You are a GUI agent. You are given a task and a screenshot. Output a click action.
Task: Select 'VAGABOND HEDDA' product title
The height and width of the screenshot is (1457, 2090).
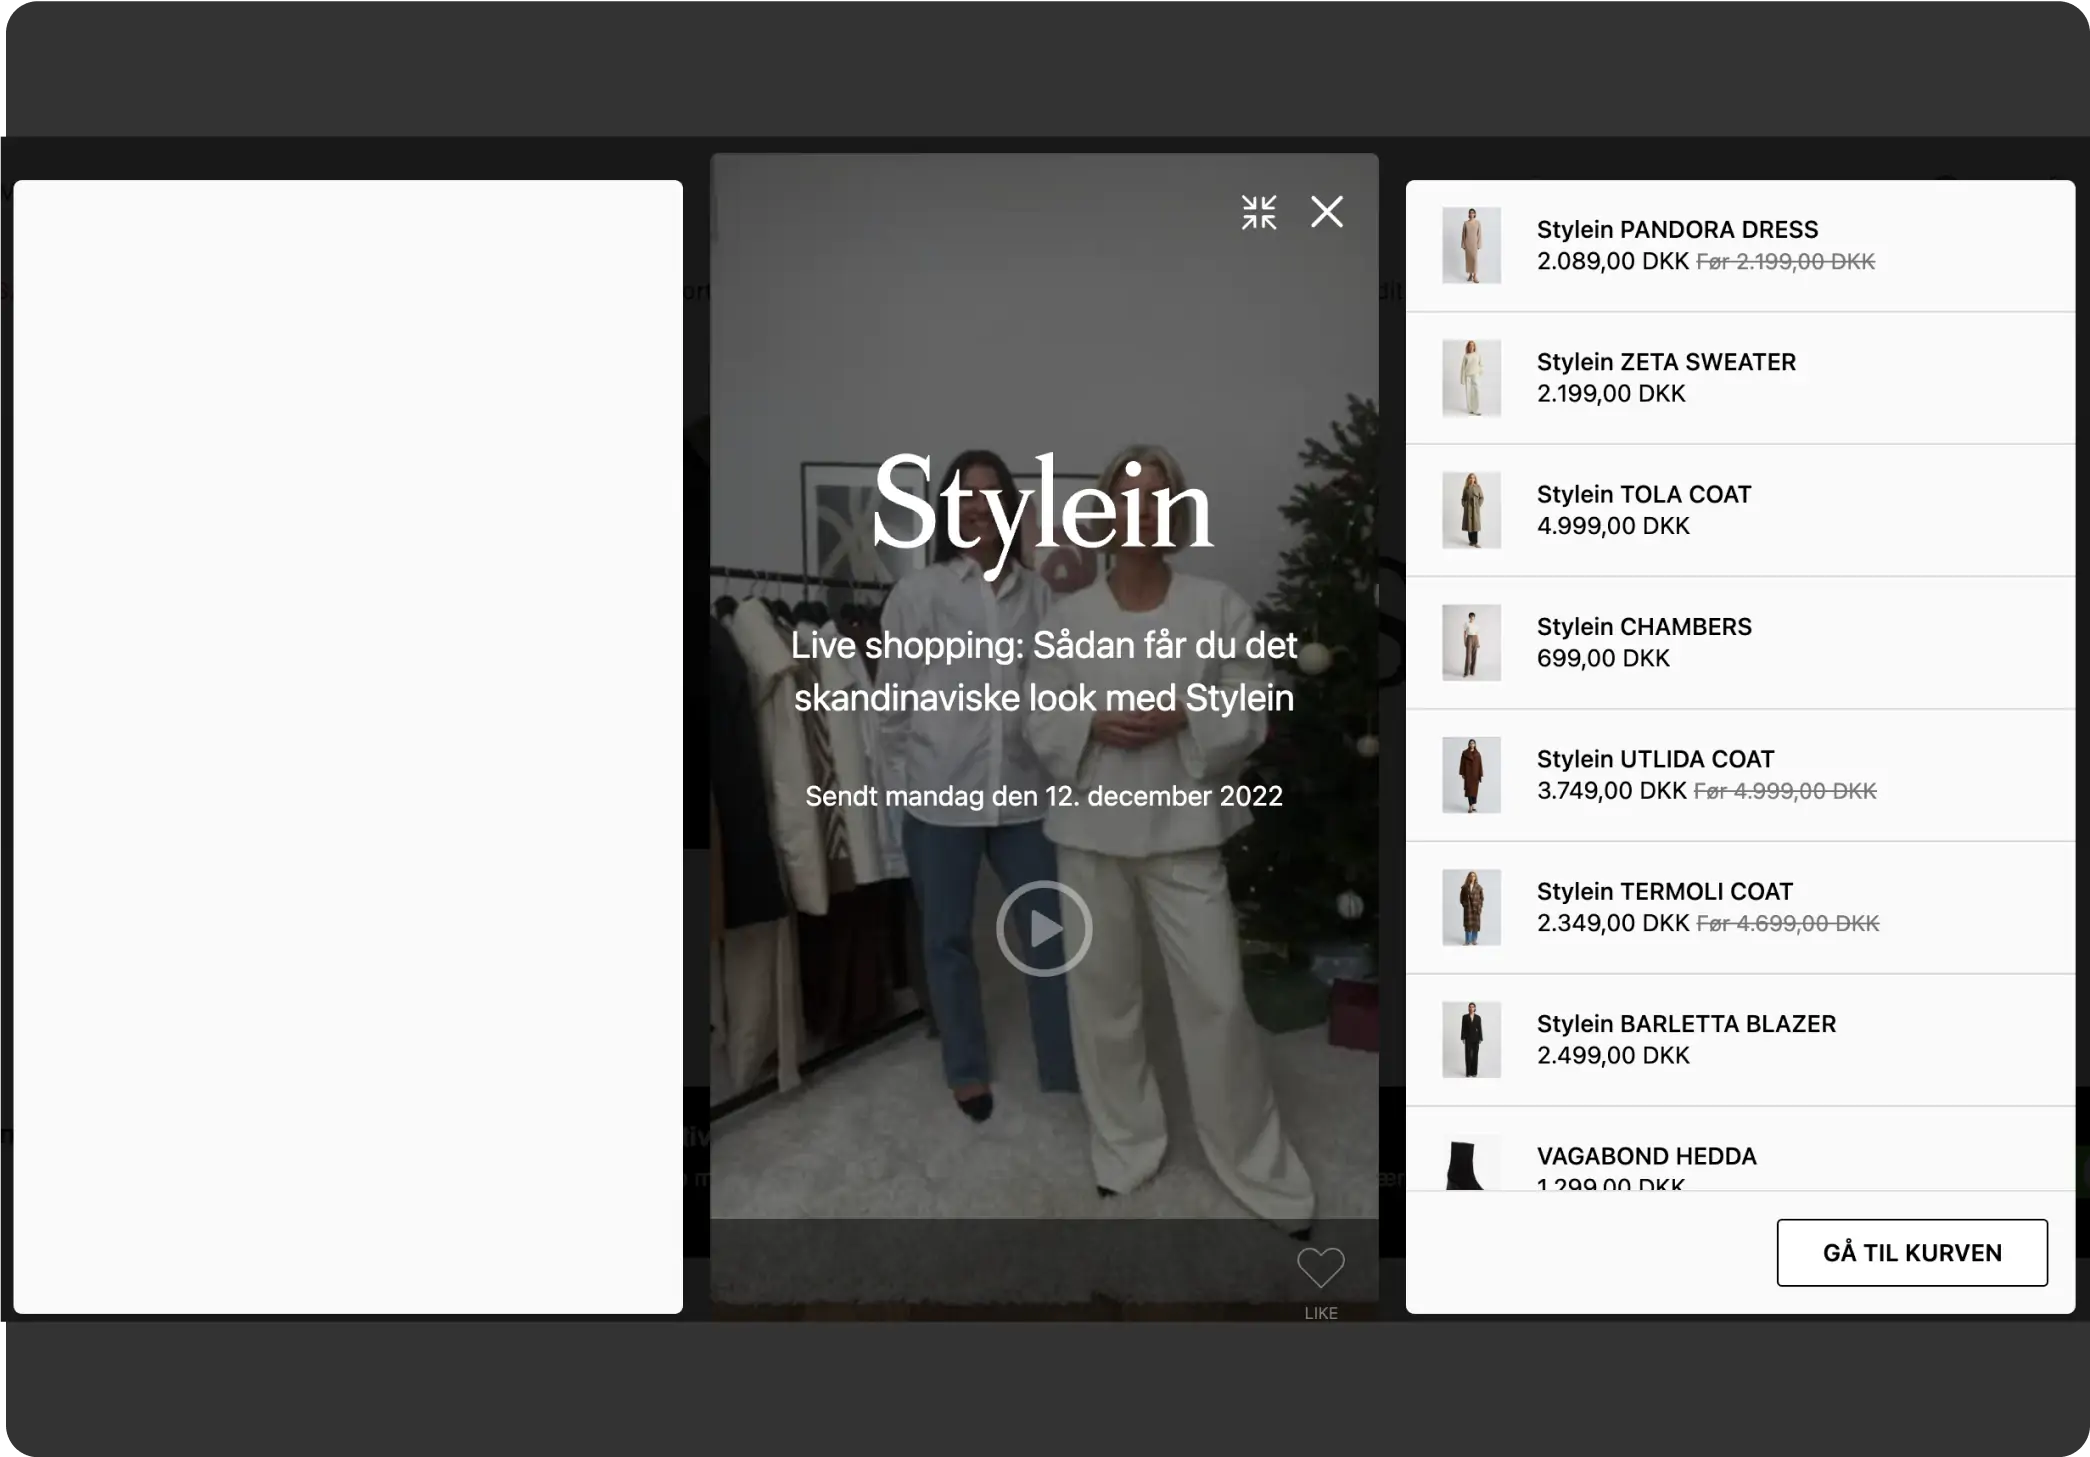pos(1646,1156)
